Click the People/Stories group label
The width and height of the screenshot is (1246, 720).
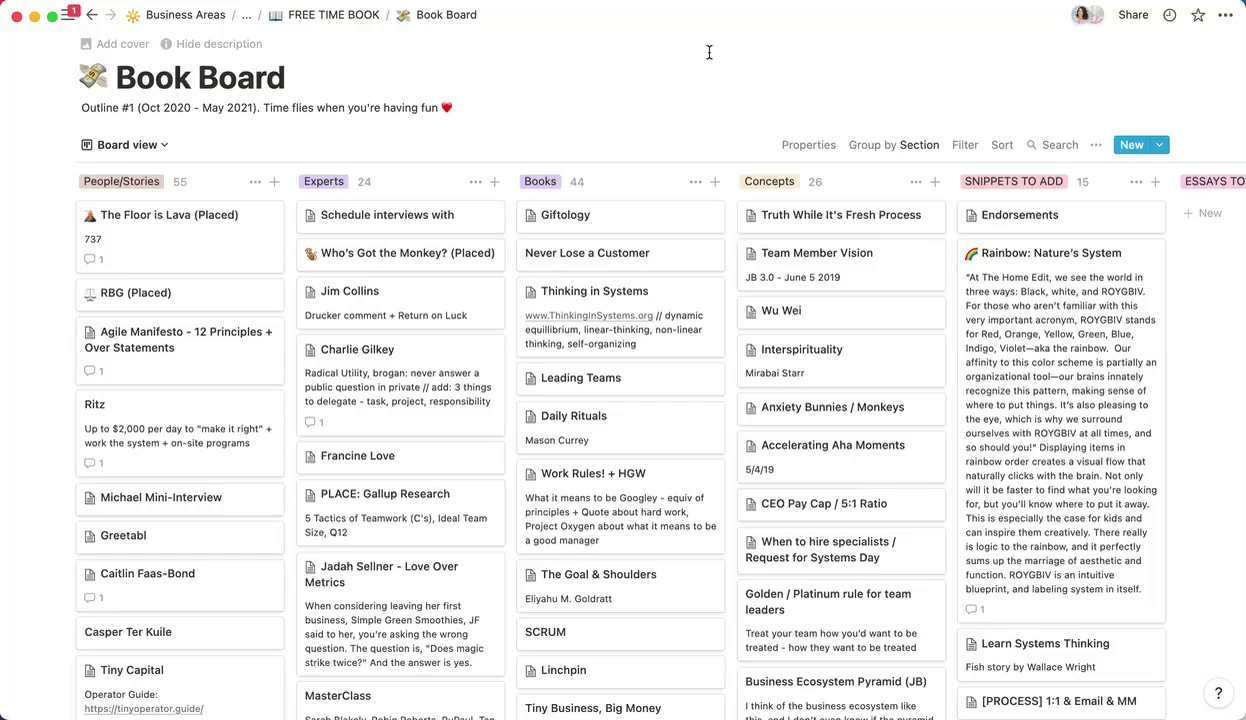tap(121, 182)
